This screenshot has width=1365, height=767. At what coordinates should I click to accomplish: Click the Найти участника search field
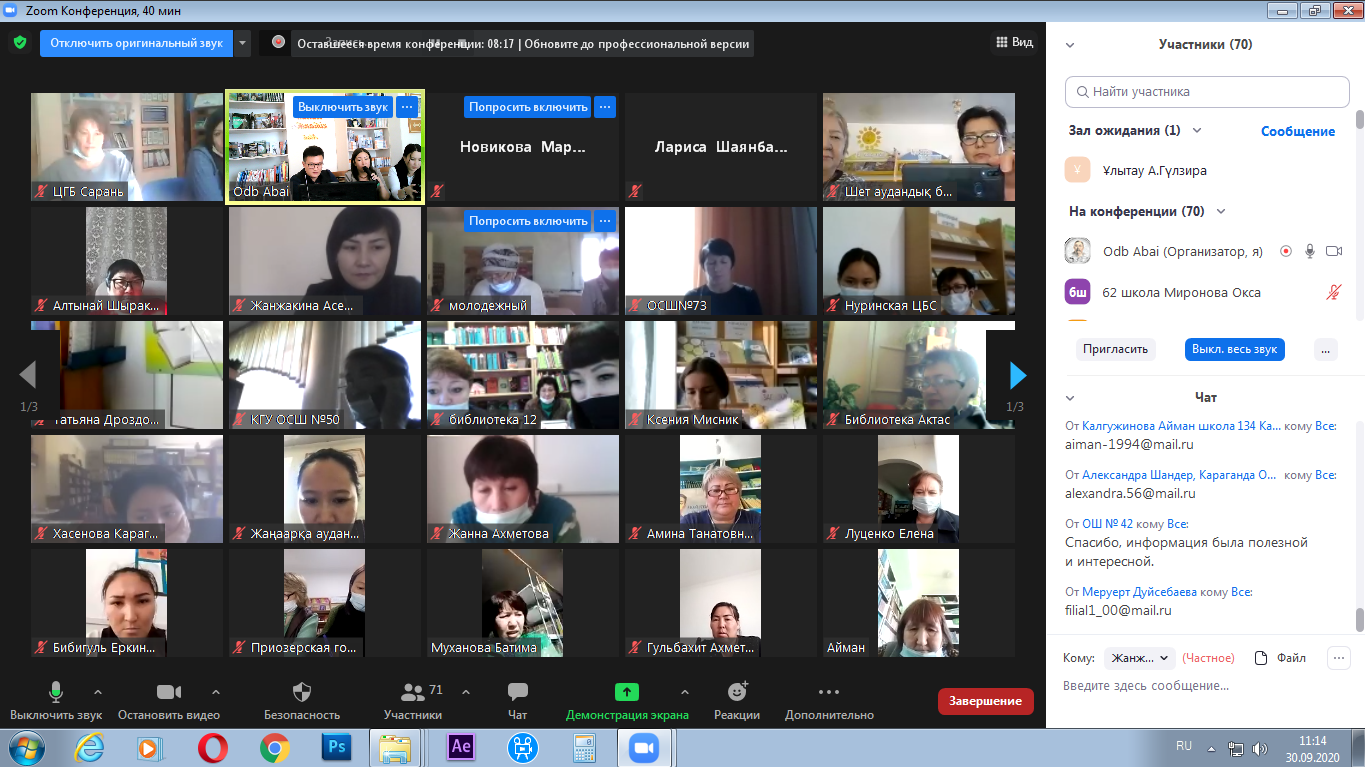click(x=1207, y=92)
